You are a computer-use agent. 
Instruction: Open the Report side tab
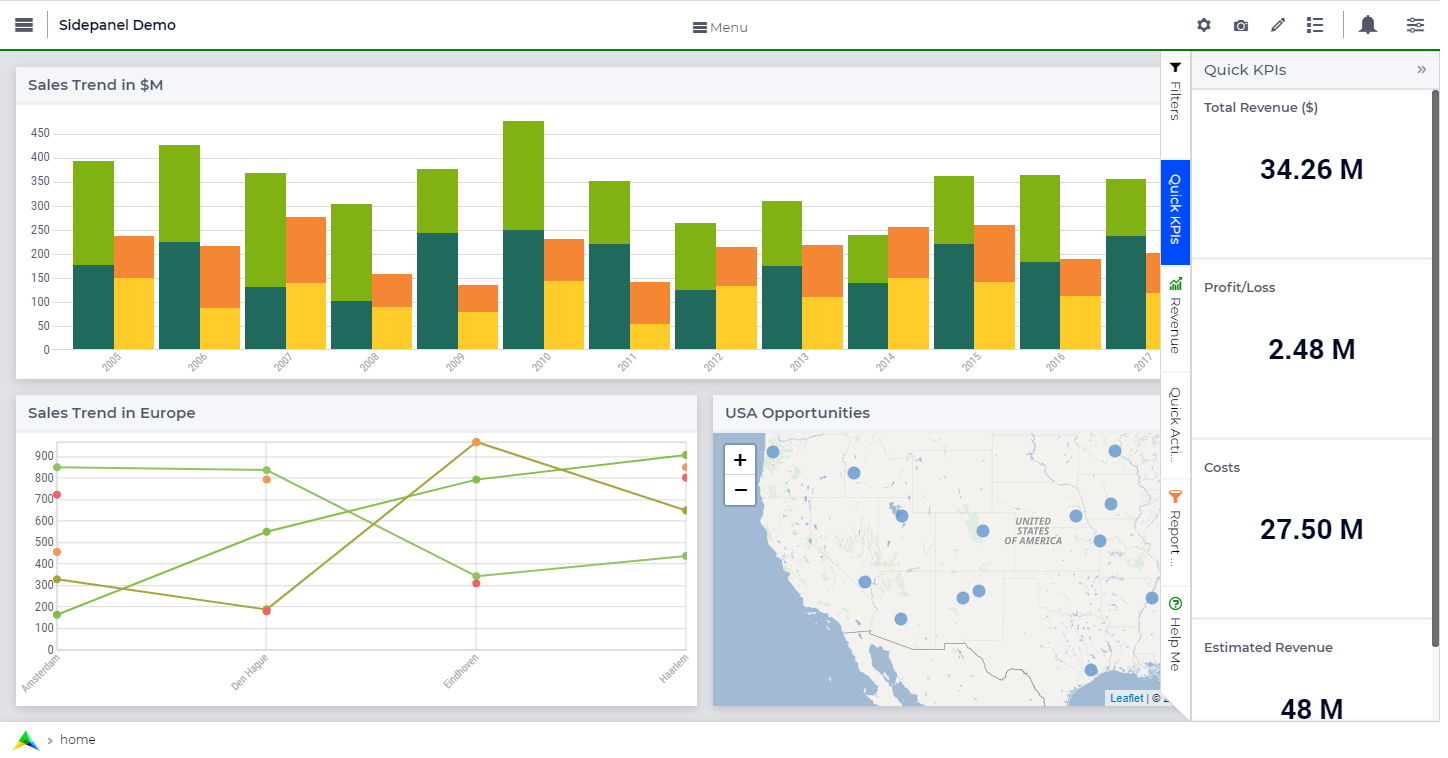[x=1176, y=531]
